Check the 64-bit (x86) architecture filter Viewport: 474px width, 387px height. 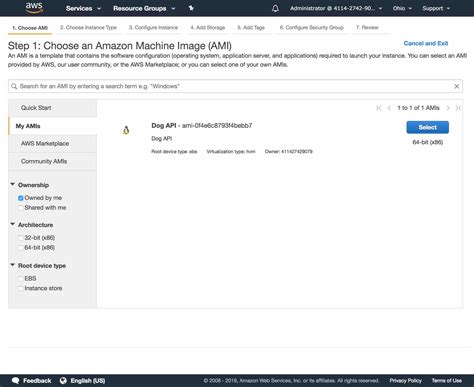tap(21, 248)
